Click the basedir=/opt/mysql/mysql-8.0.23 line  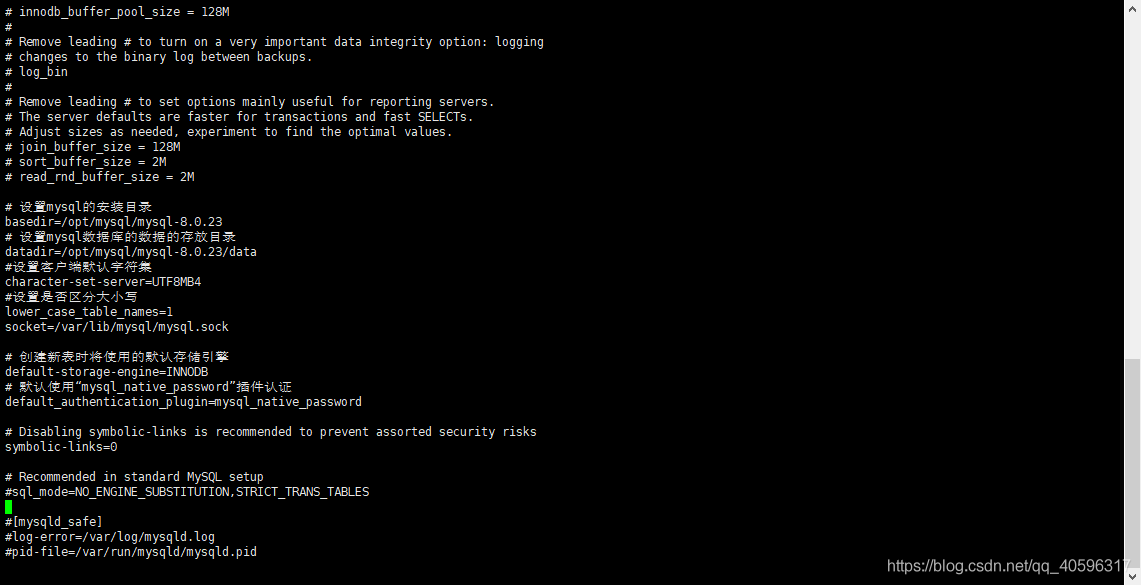[114, 222]
